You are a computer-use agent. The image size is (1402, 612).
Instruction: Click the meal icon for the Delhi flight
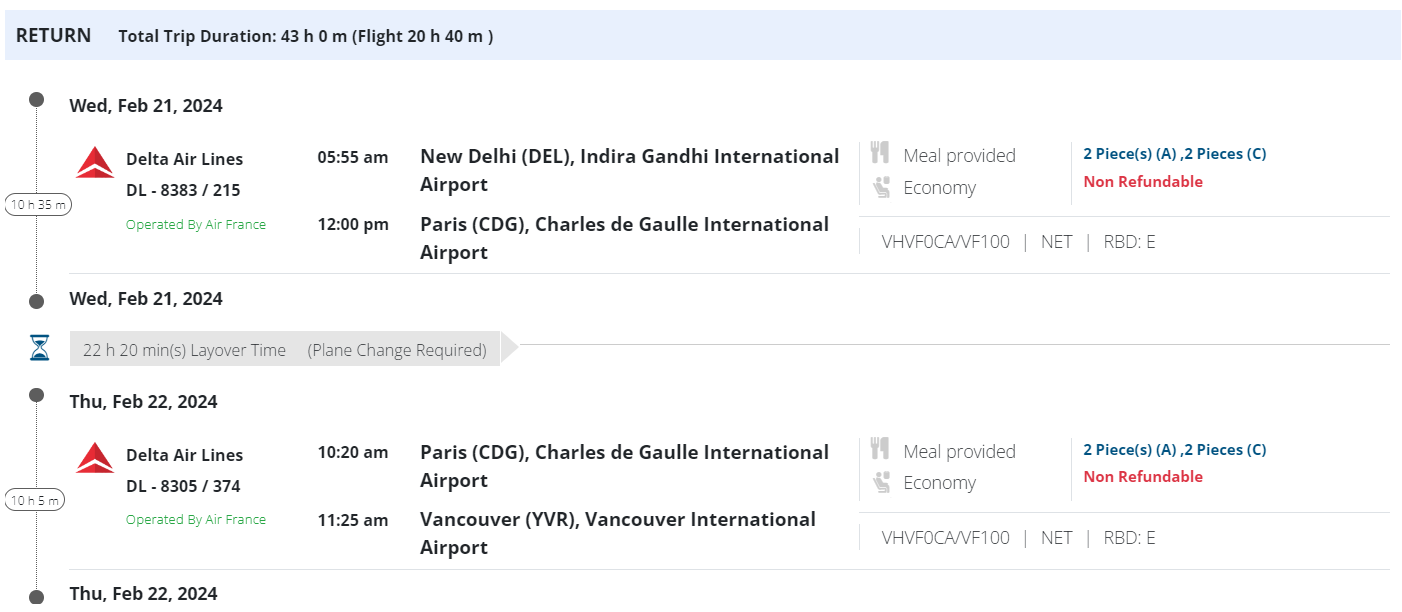[880, 153]
